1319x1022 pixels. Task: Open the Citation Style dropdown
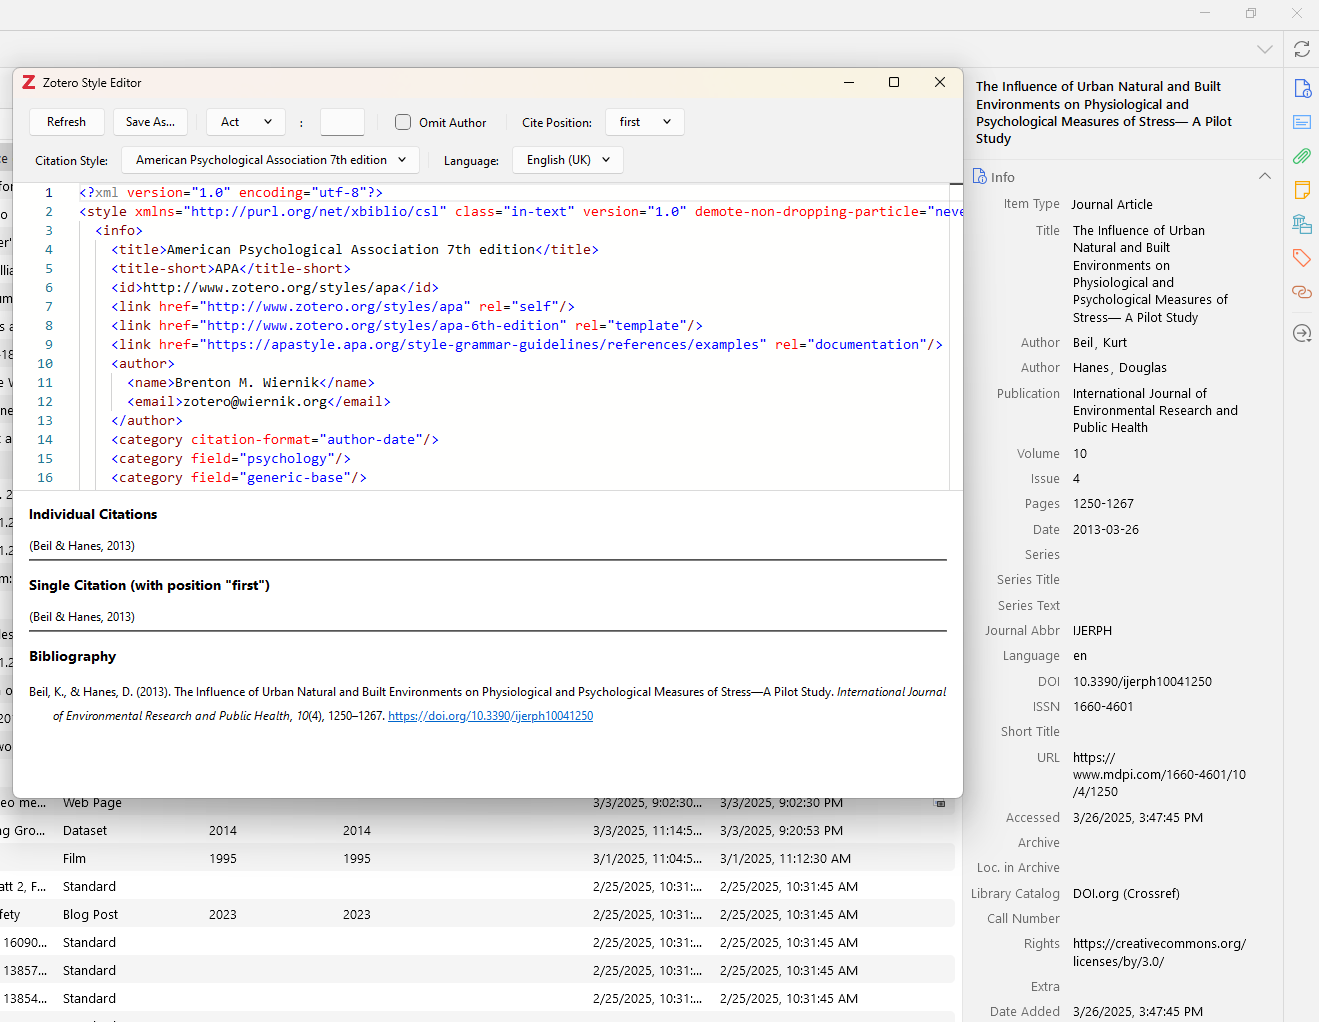coord(270,160)
